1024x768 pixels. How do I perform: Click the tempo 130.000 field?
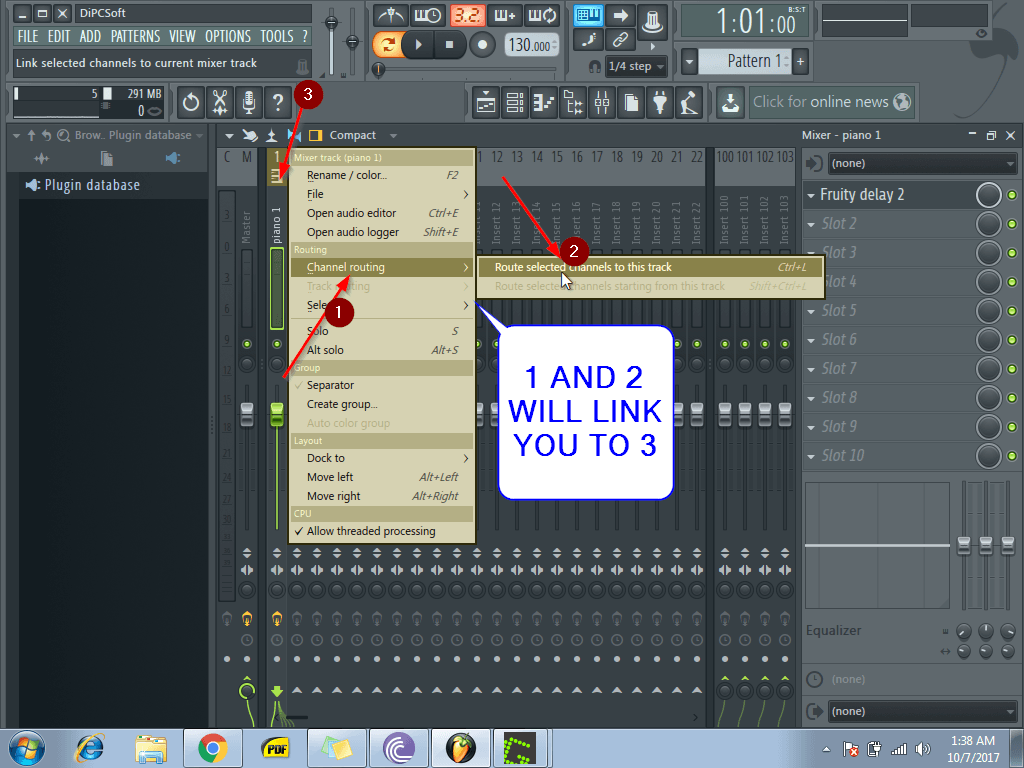(x=532, y=45)
